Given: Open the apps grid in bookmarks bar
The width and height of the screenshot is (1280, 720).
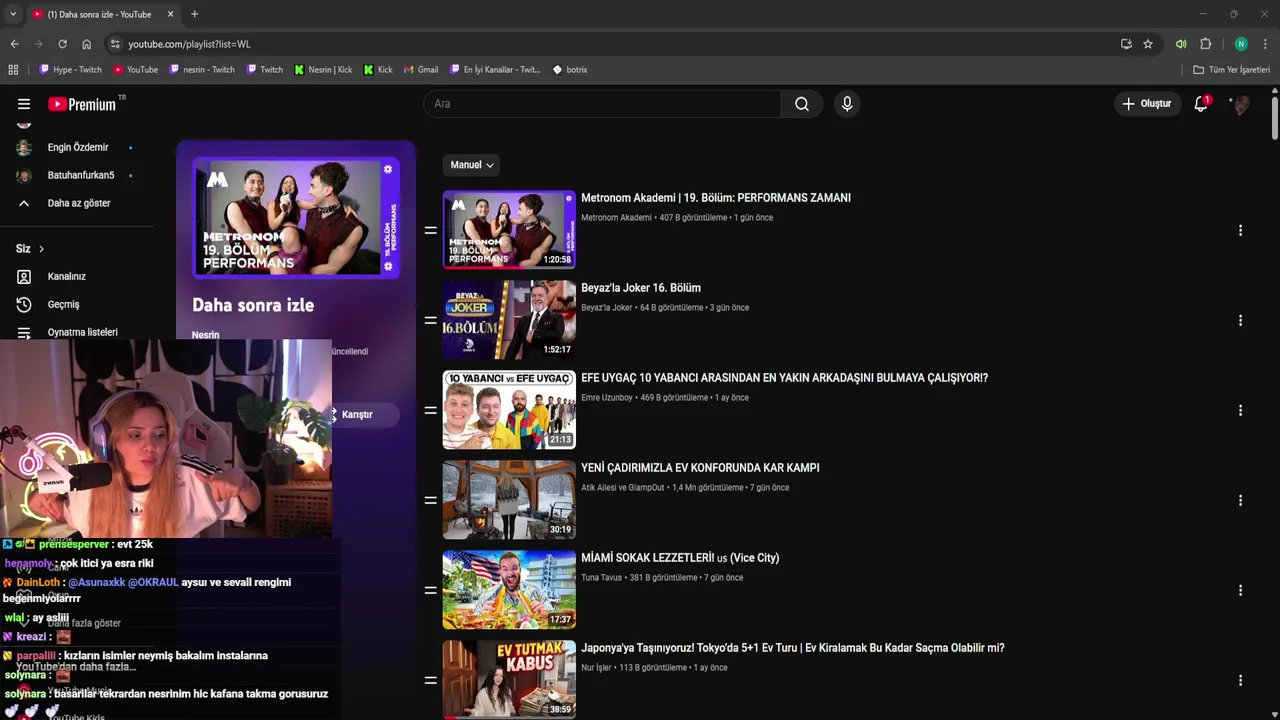Looking at the screenshot, I should pos(13,70).
